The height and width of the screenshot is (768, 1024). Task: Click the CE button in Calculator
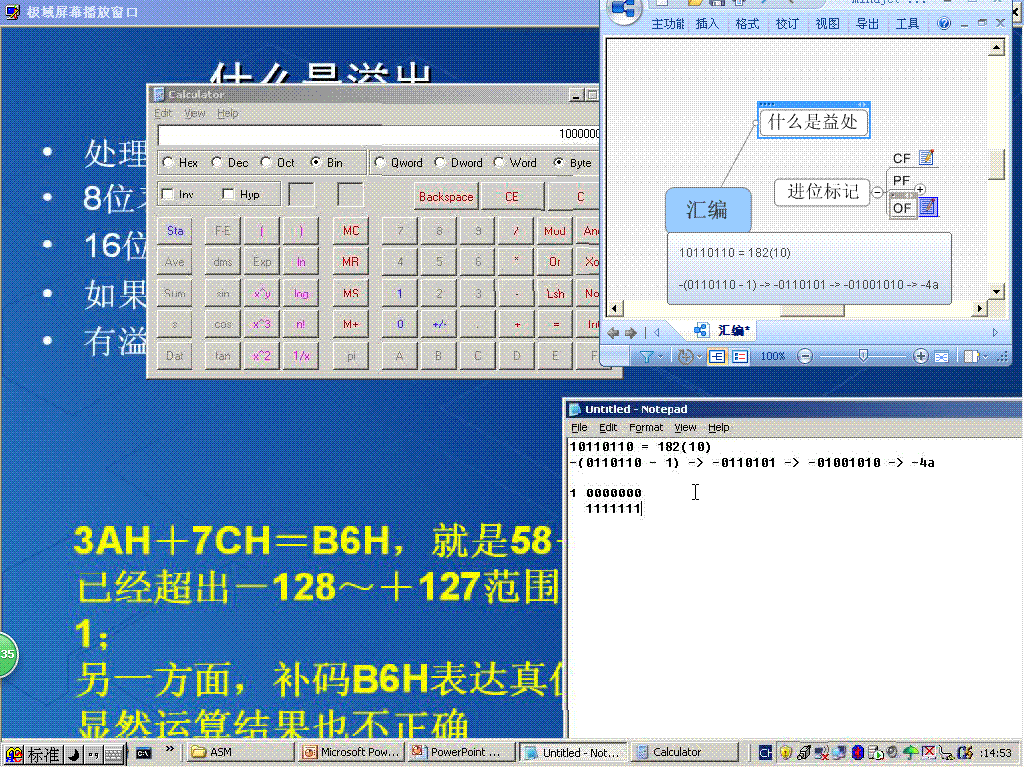pyautogui.click(x=512, y=197)
